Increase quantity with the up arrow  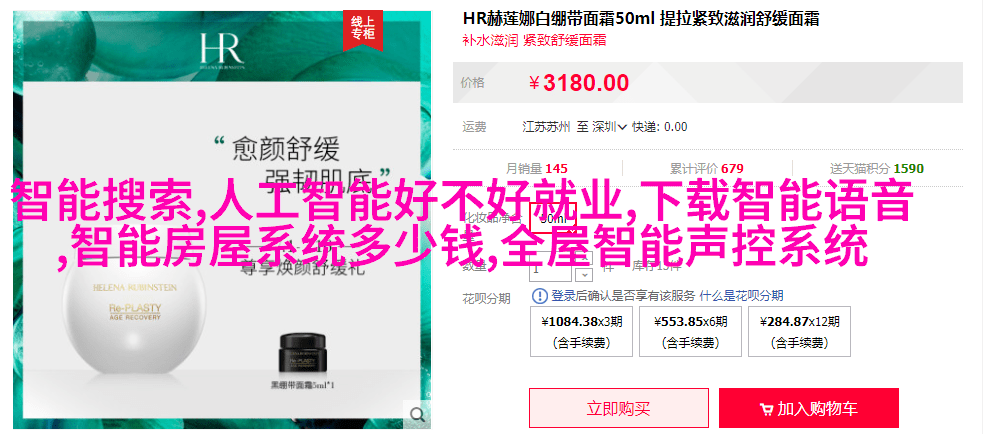pyautogui.click(x=584, y=259)
